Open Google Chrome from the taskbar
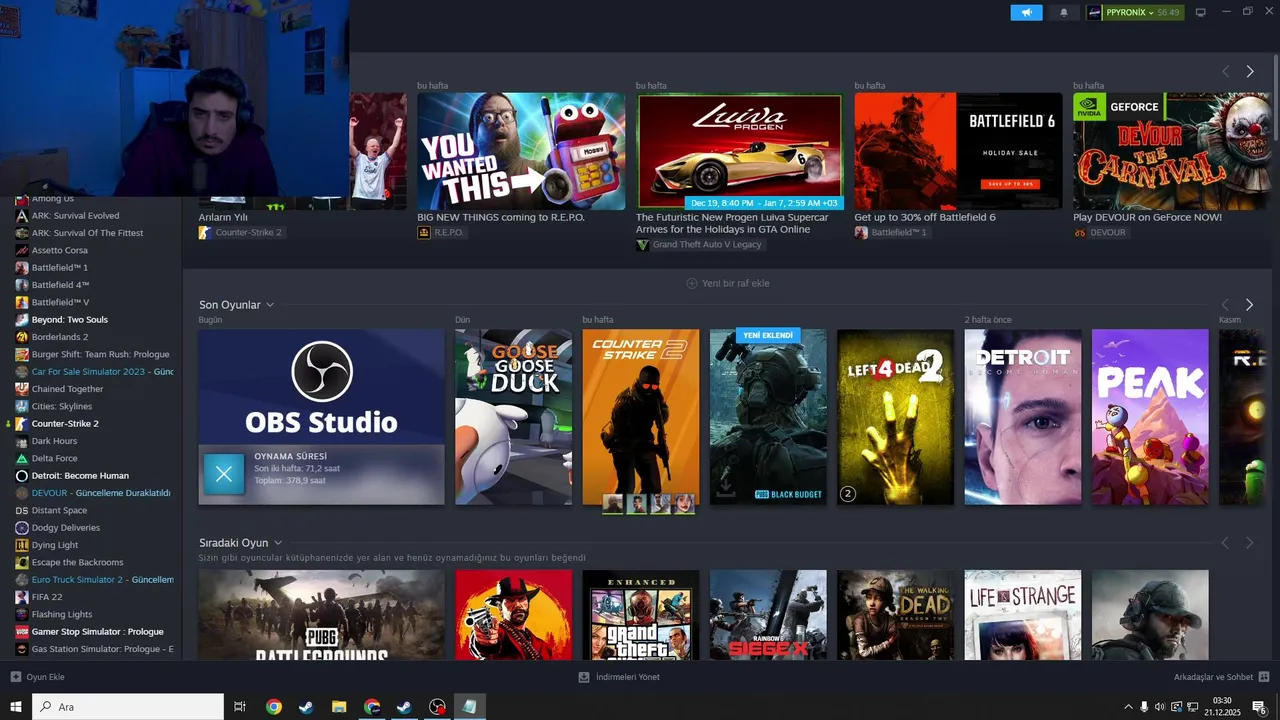Screen dimensions: 1280x720 (273, 707)
